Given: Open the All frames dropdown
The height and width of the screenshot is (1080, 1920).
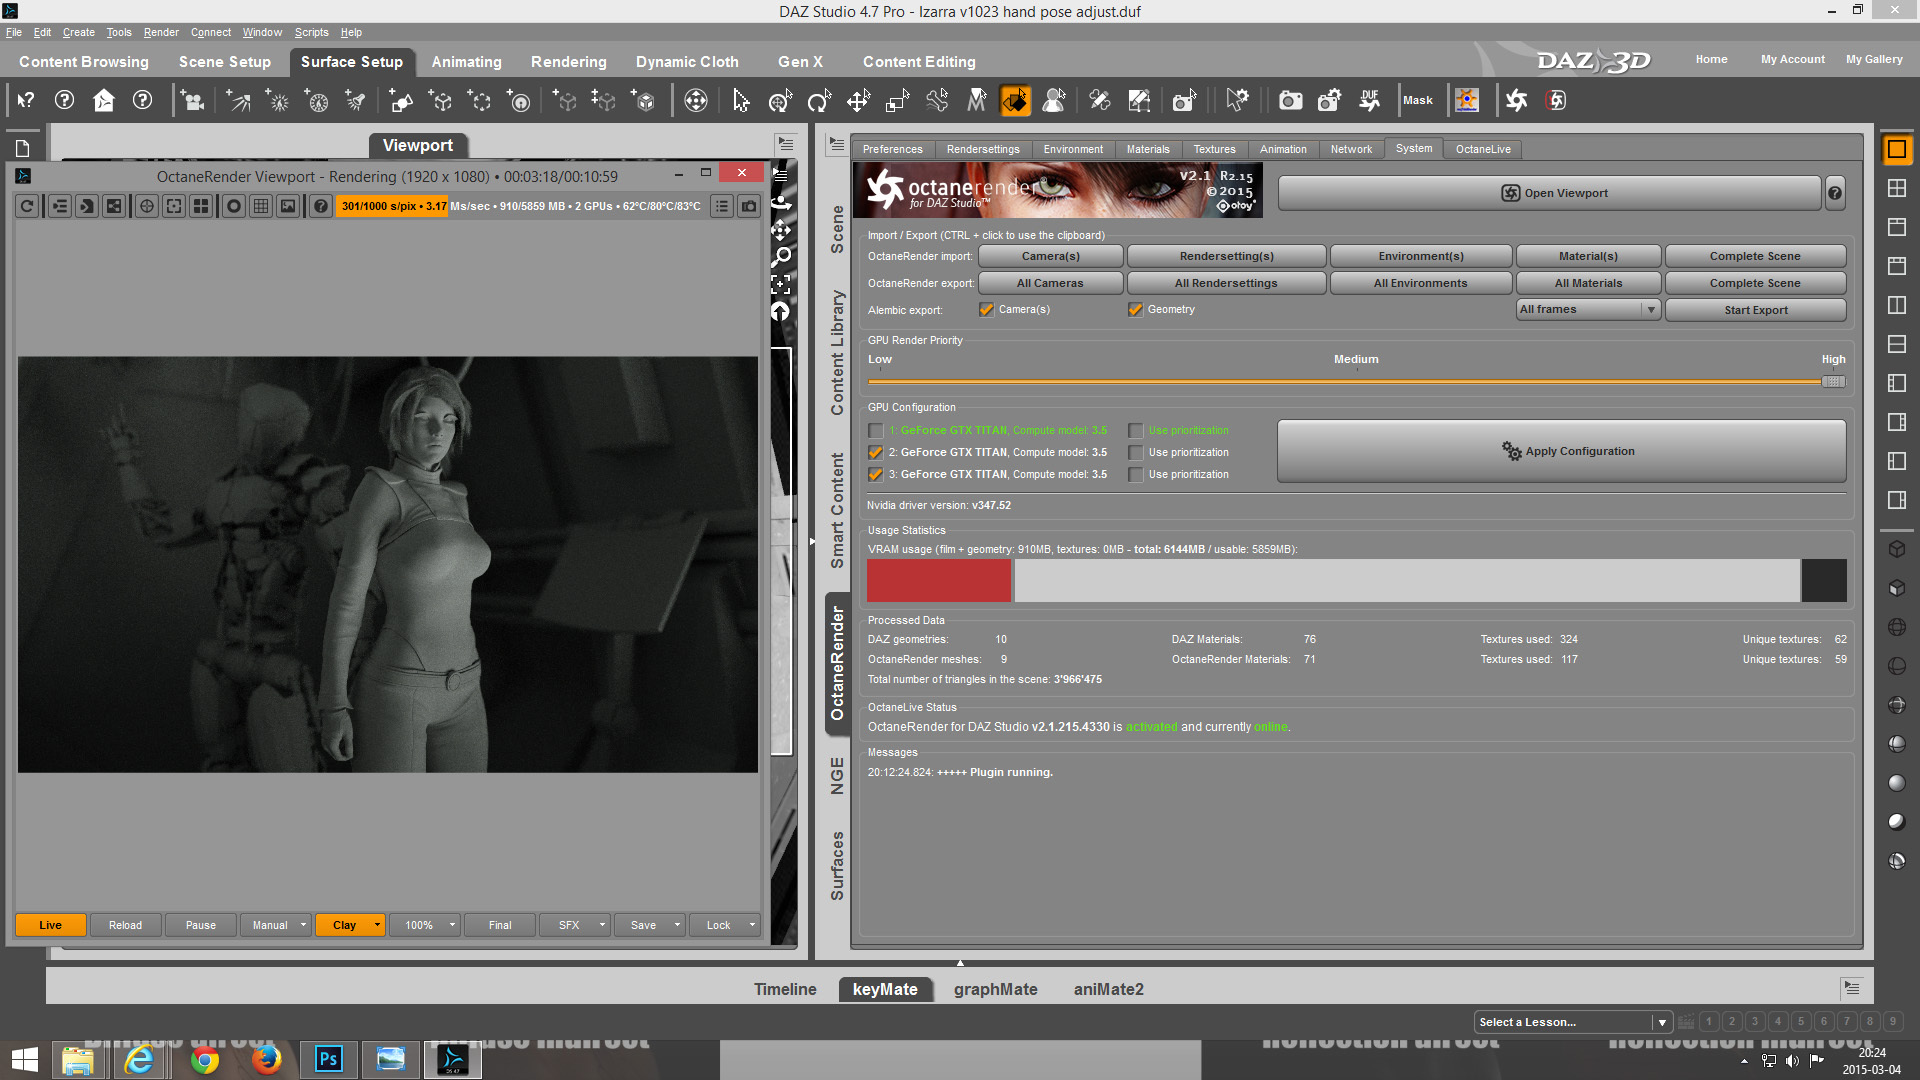Looking at the screenshot, I should point(1588,310).
